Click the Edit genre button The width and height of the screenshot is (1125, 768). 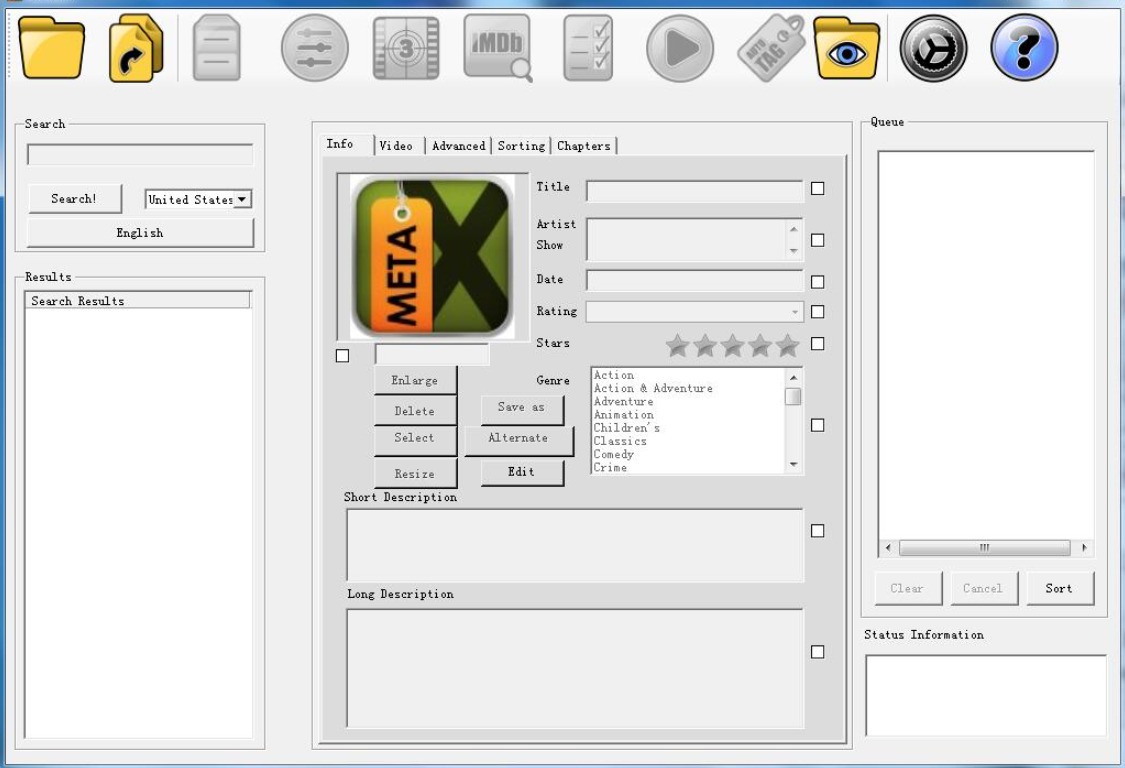(522, 472)
